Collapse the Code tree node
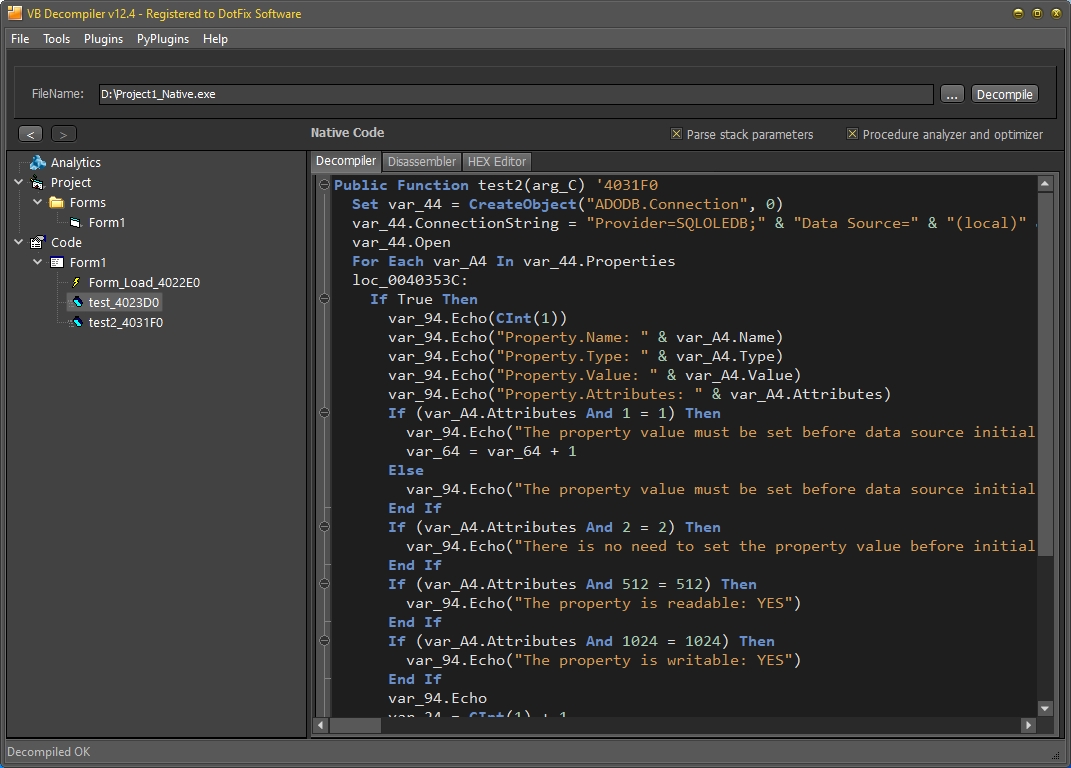 (18, 243)
